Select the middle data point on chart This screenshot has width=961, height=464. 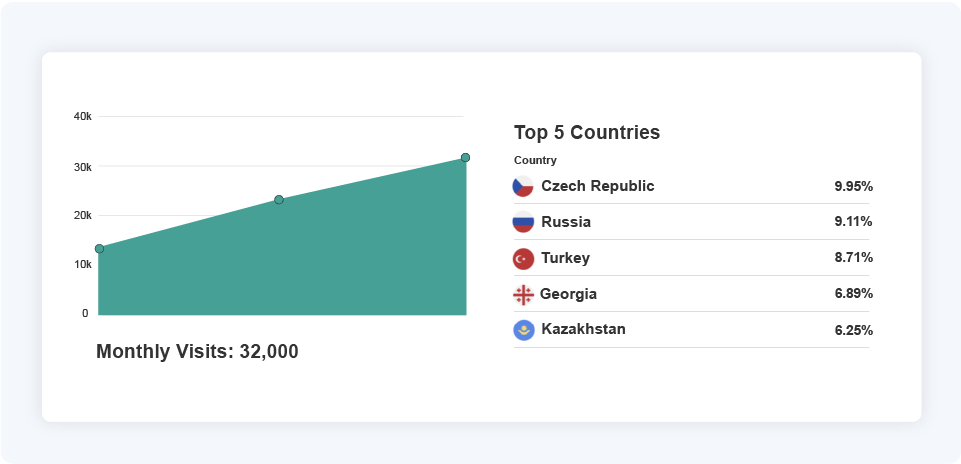point(279,200)
